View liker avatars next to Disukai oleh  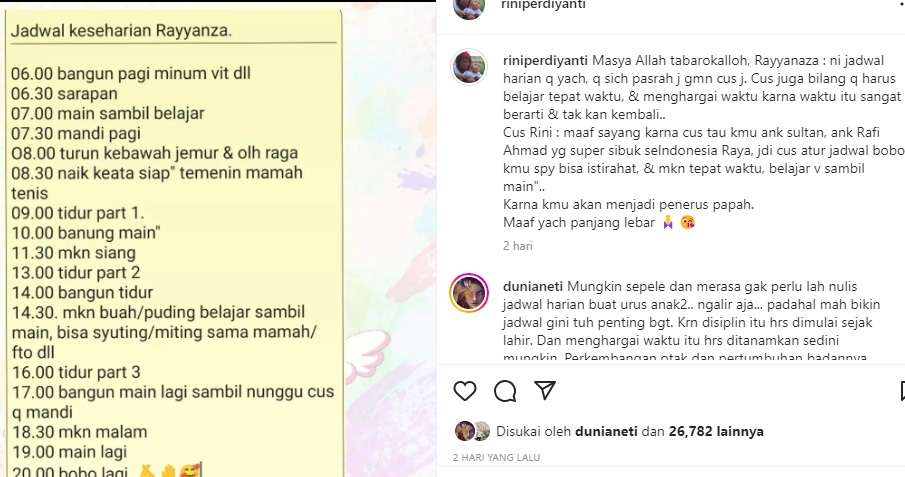pyautogui.click(x=472, y=431)
